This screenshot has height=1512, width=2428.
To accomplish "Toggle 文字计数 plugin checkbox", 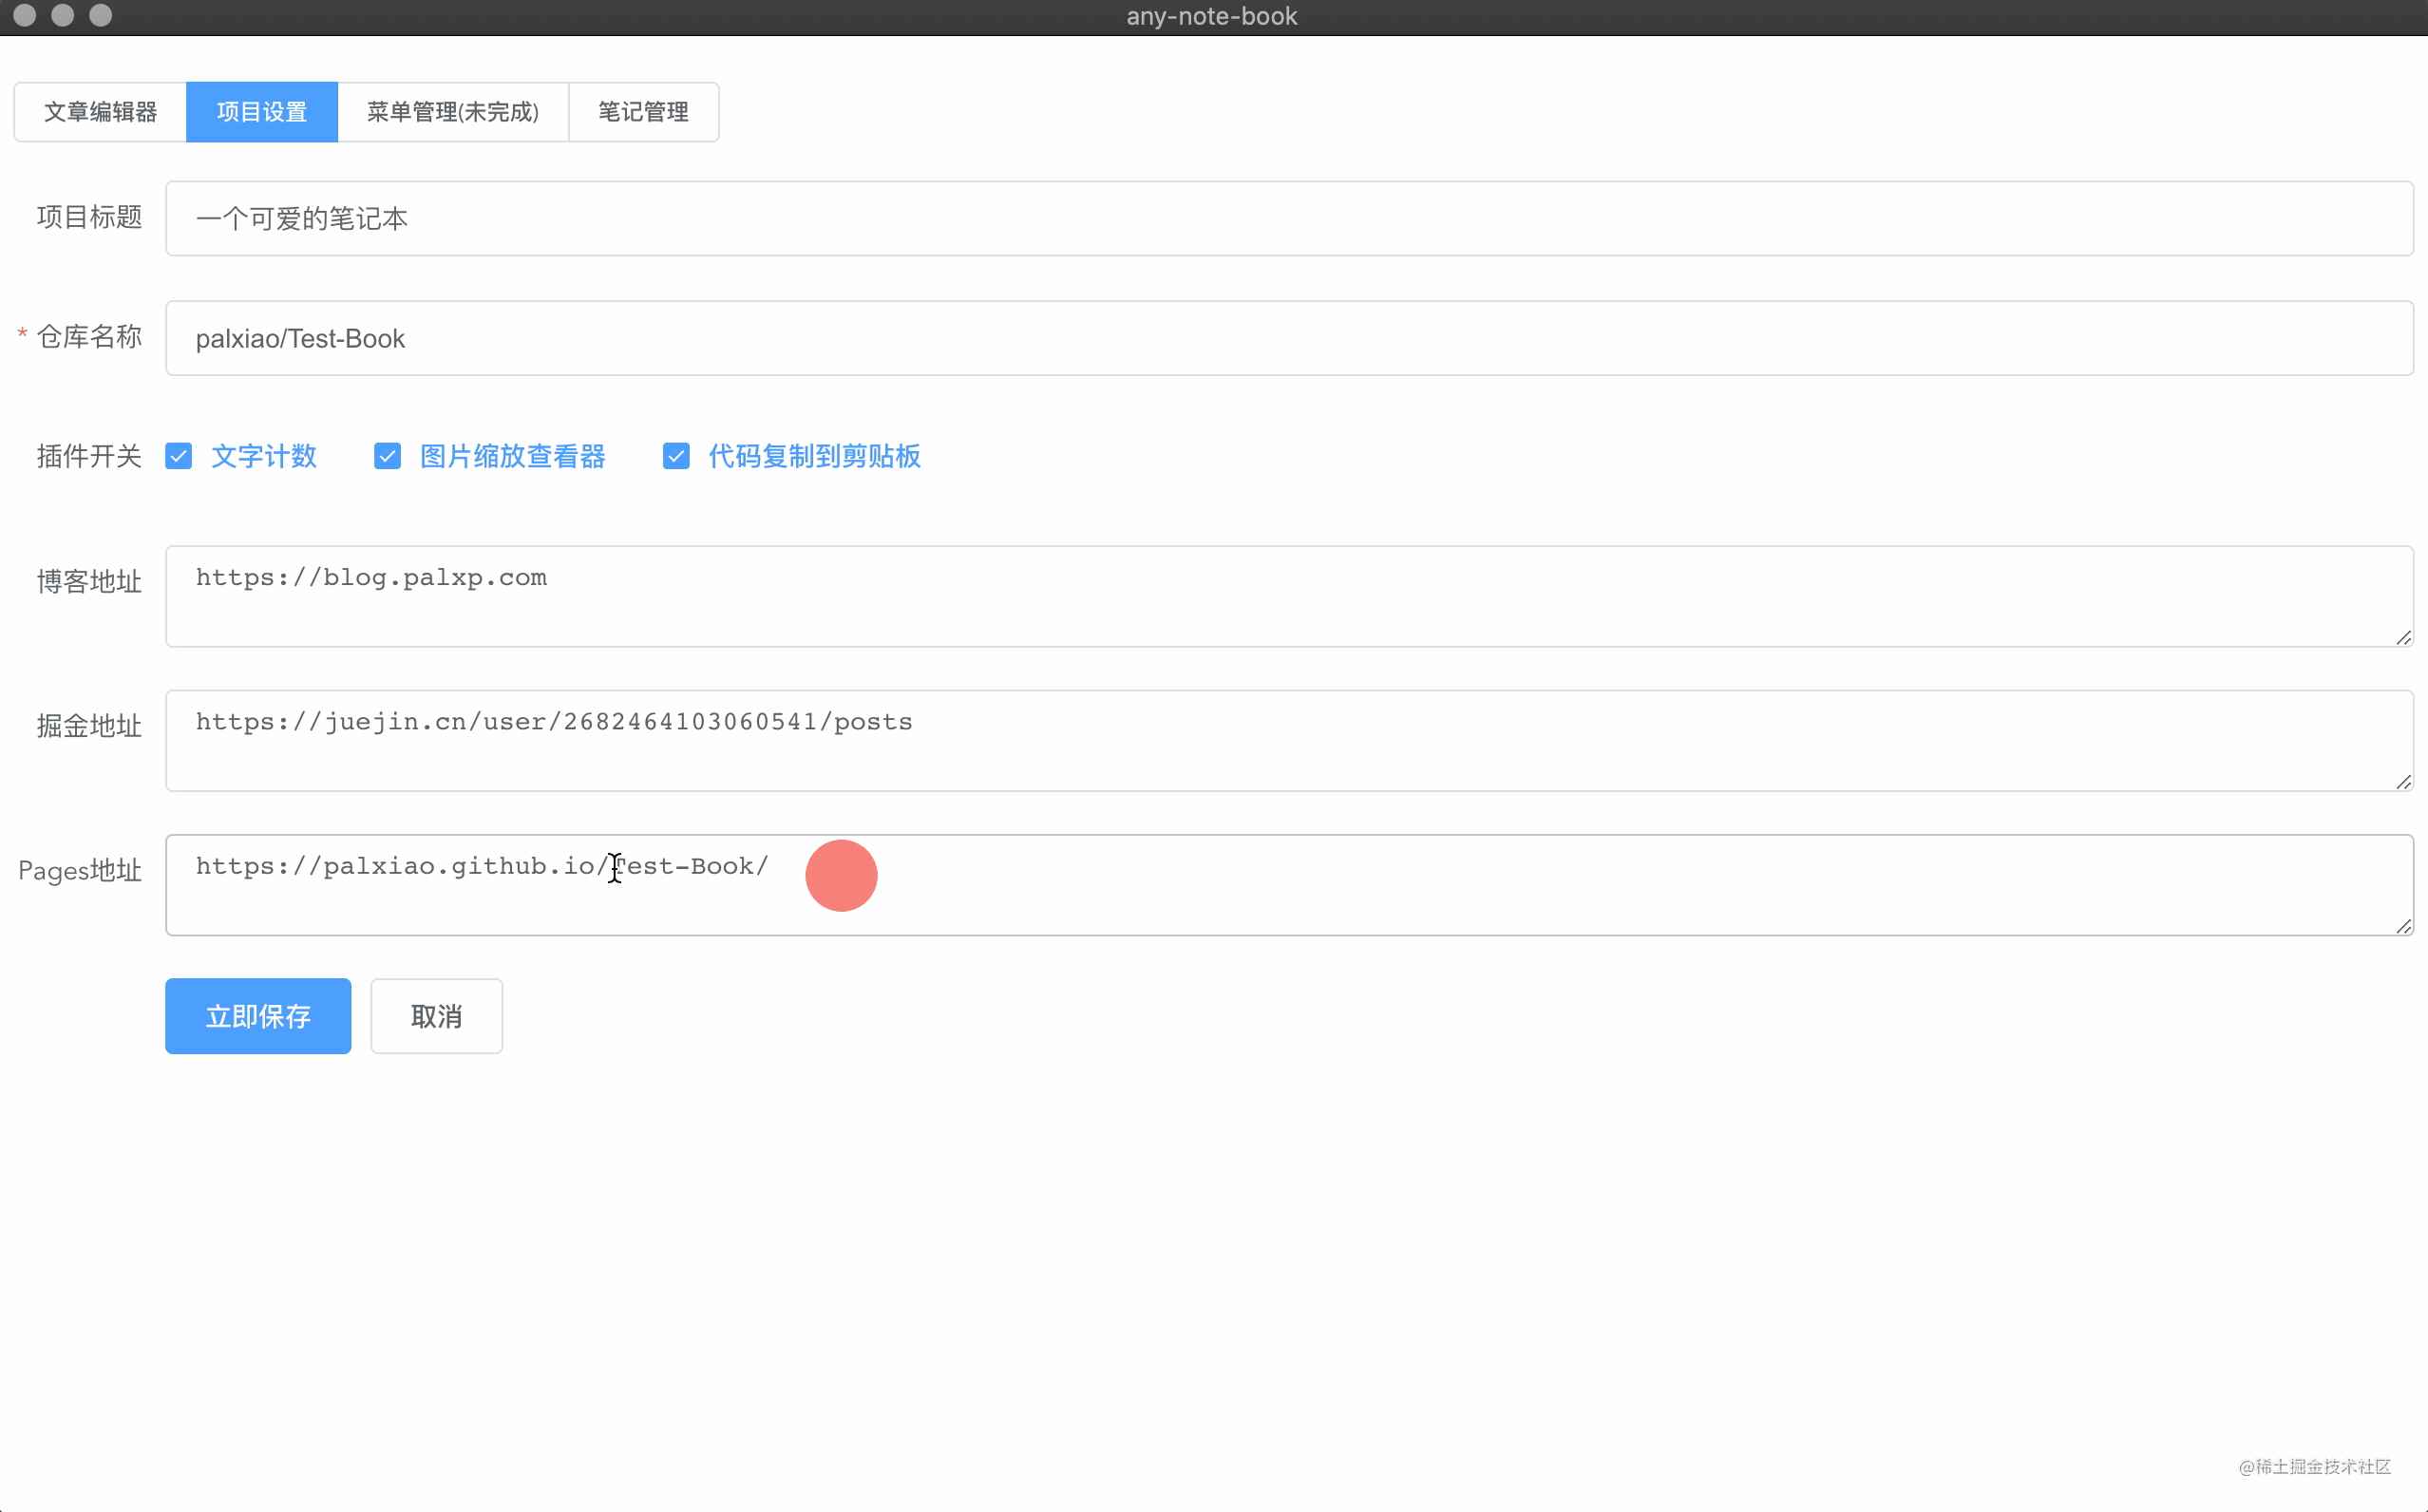I will click(x=178, y=455).
